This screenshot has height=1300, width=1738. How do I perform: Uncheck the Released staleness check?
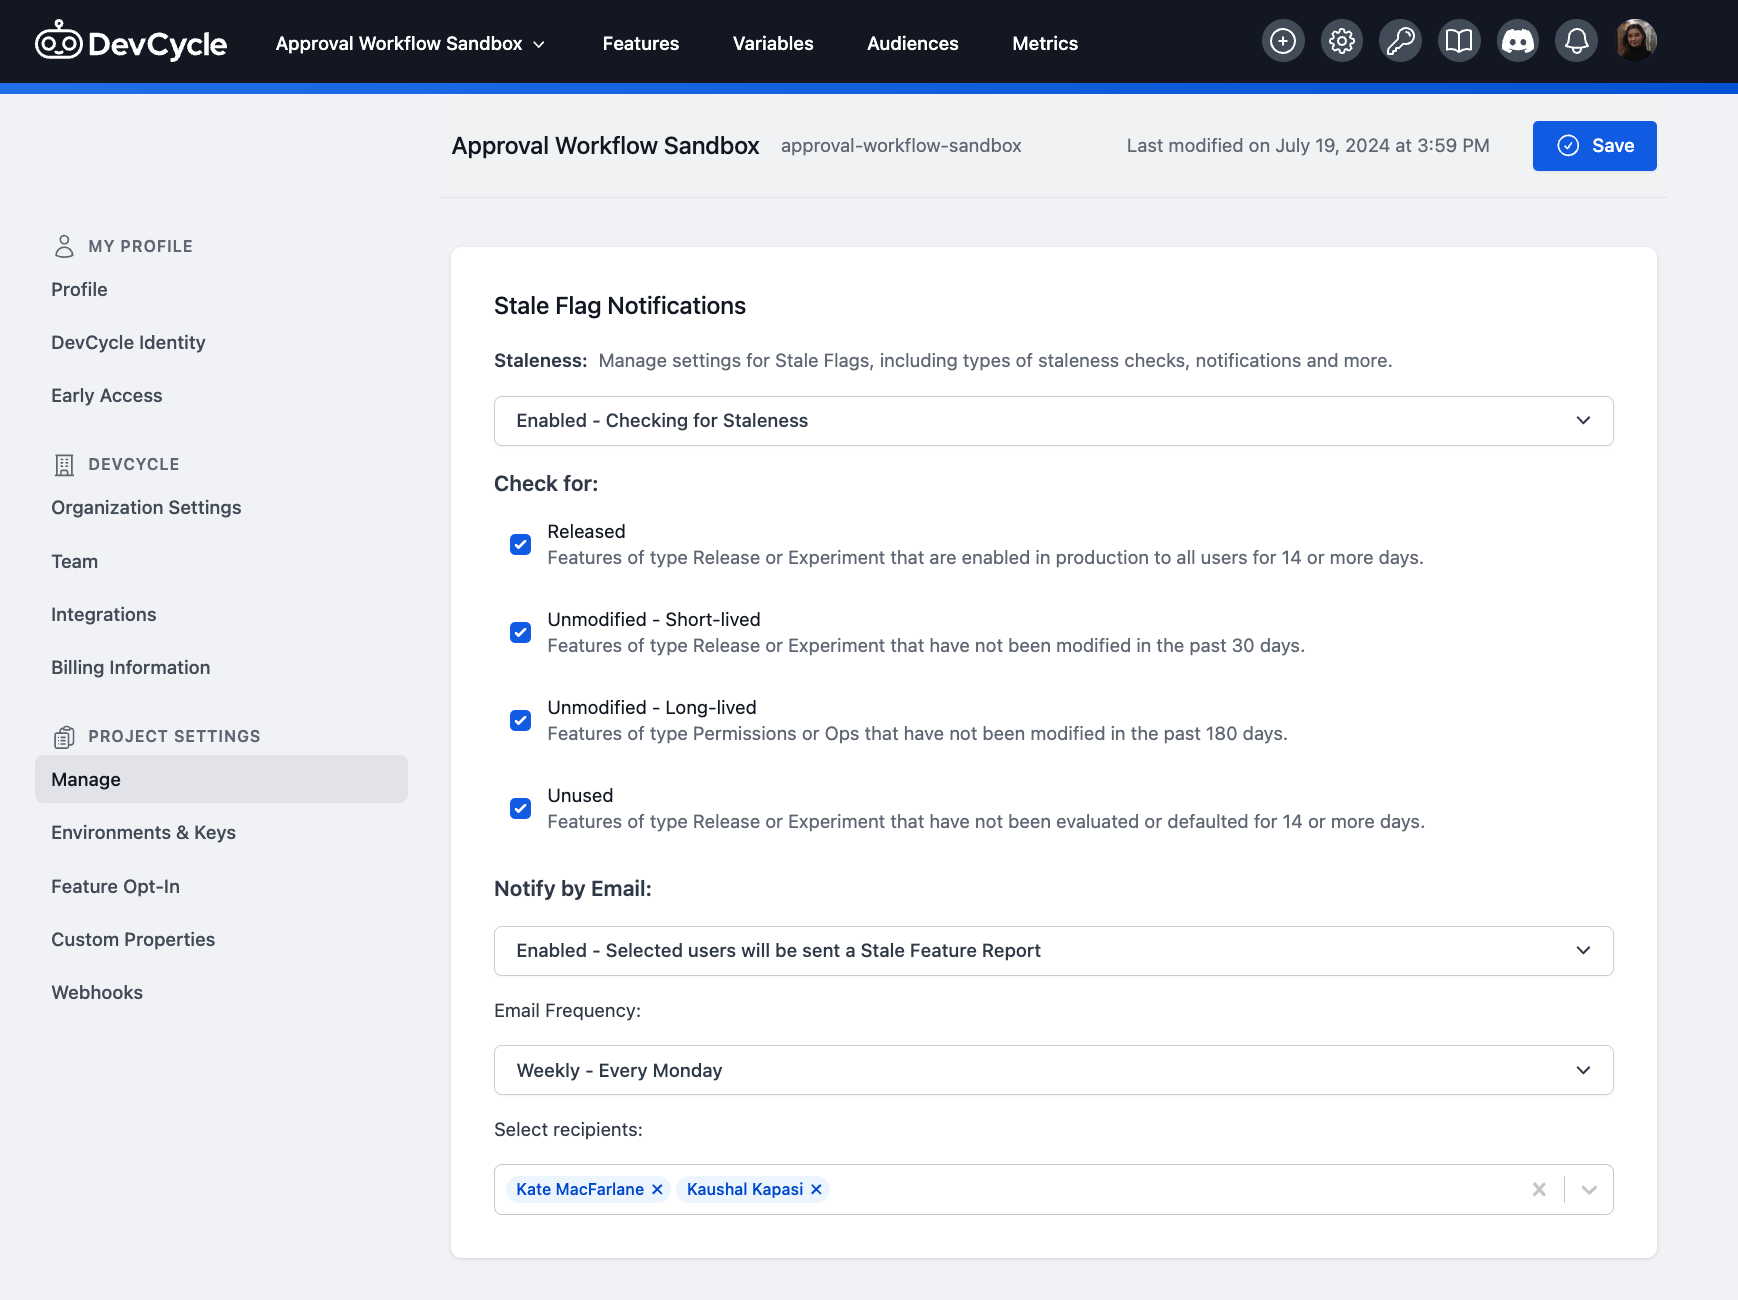[520, 544]
